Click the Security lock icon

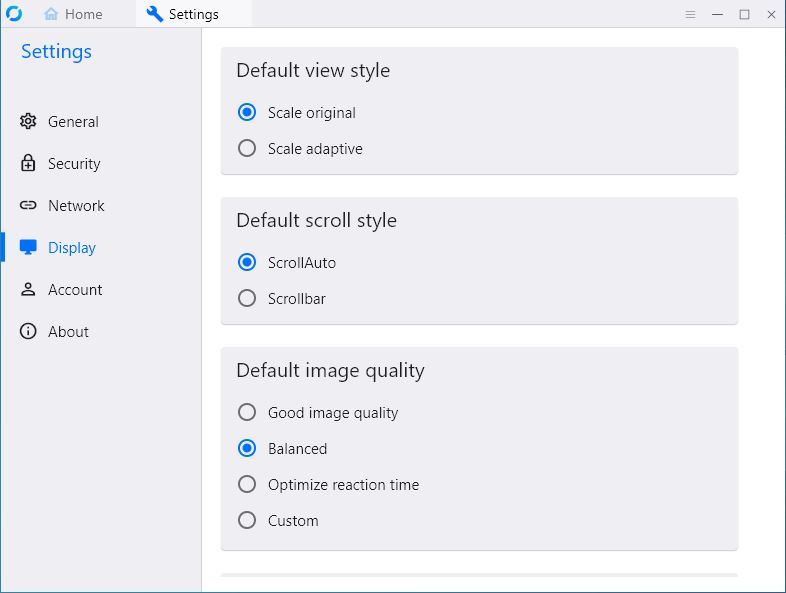click(x=28, y=163)
